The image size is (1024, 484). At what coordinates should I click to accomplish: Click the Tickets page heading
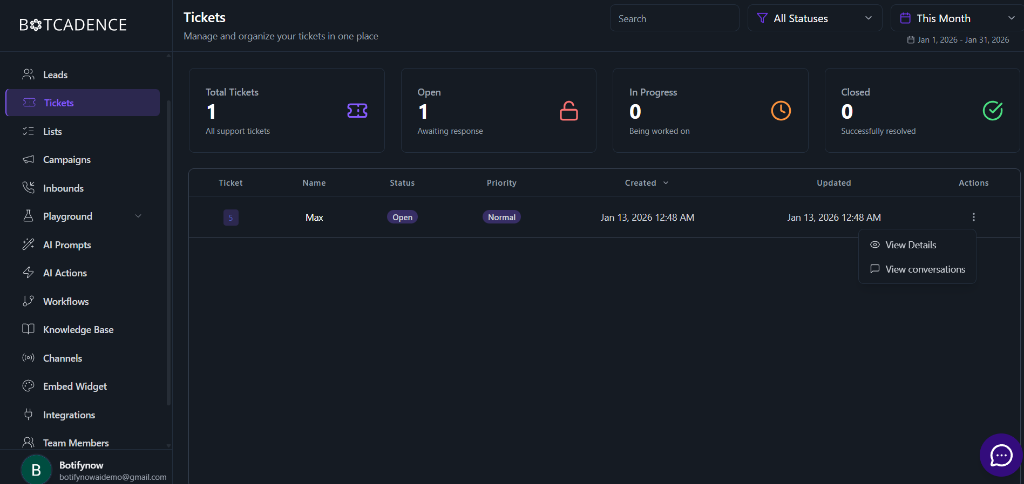(x=204, y=18)
